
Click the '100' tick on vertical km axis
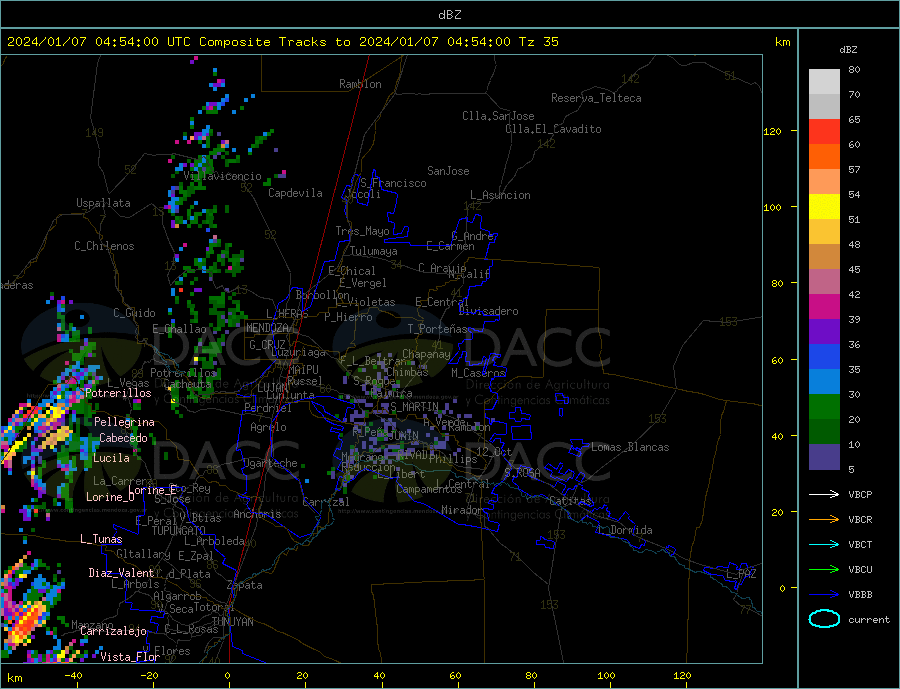click(x=772, y=207)
